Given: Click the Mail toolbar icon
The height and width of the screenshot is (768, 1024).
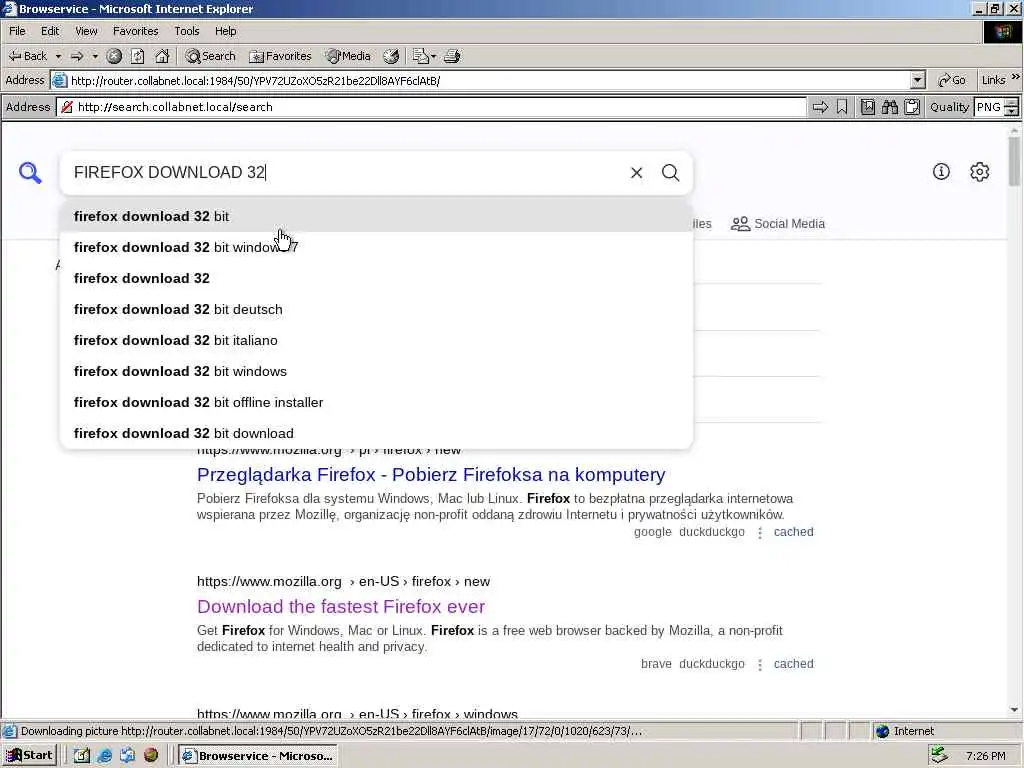Looking at the screenshot, I should (x=420, y=56).
